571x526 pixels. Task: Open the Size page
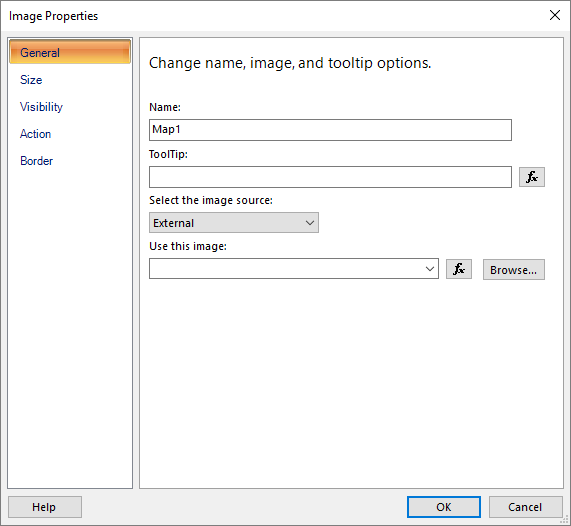point(31,80)
